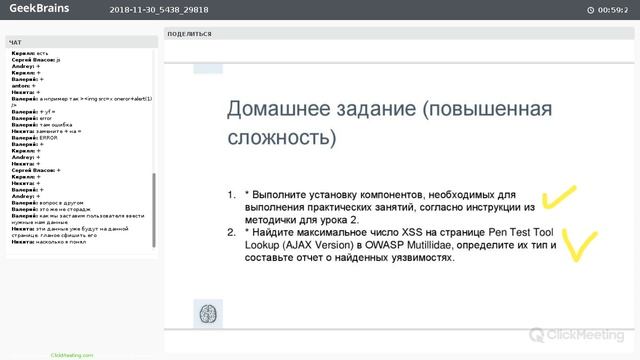Click the GeekBrains logo in the header
Image resolution: width=640 pixels, height=360 pixels.
pyautogui.click(x=39, y=9)
